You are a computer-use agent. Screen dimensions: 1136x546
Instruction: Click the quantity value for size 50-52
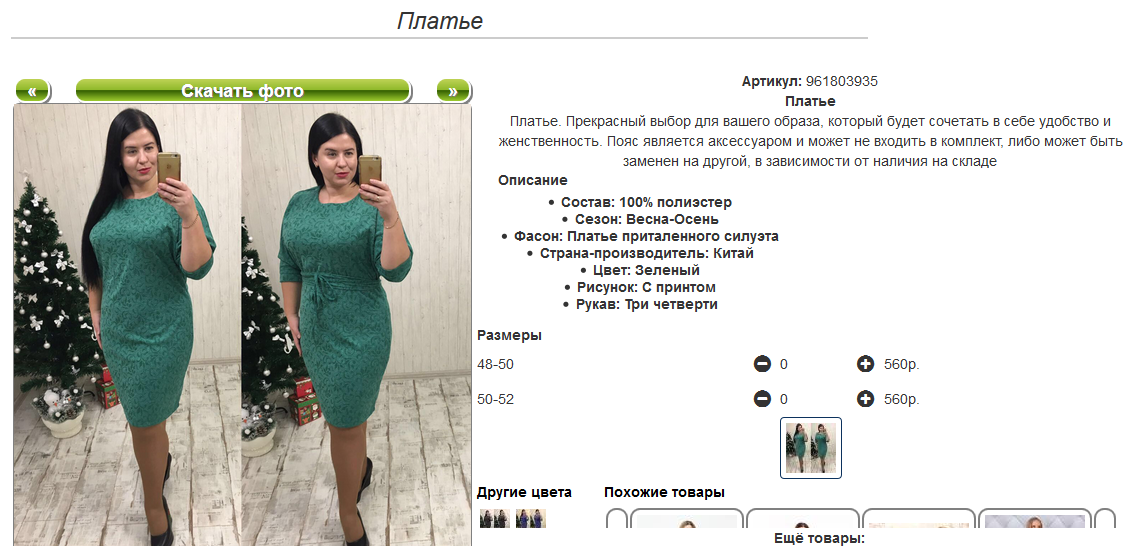(784, 399)
